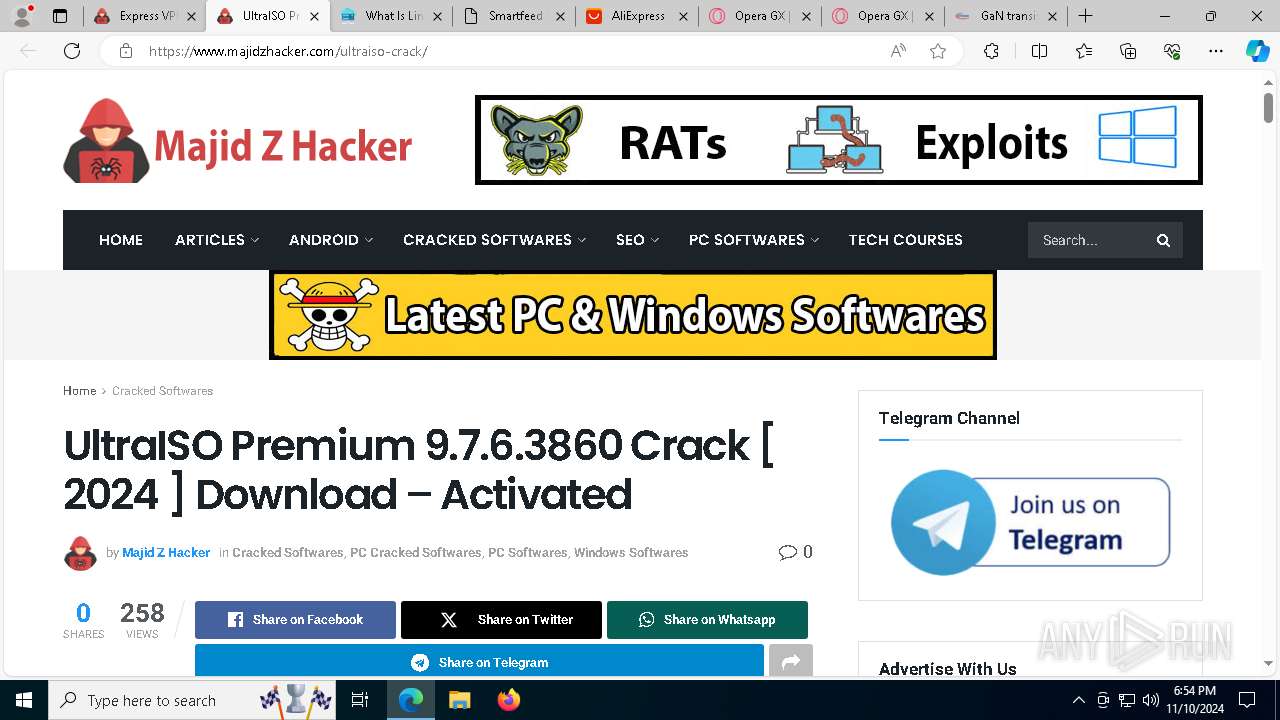Open the tab actions menu icon

60,16
